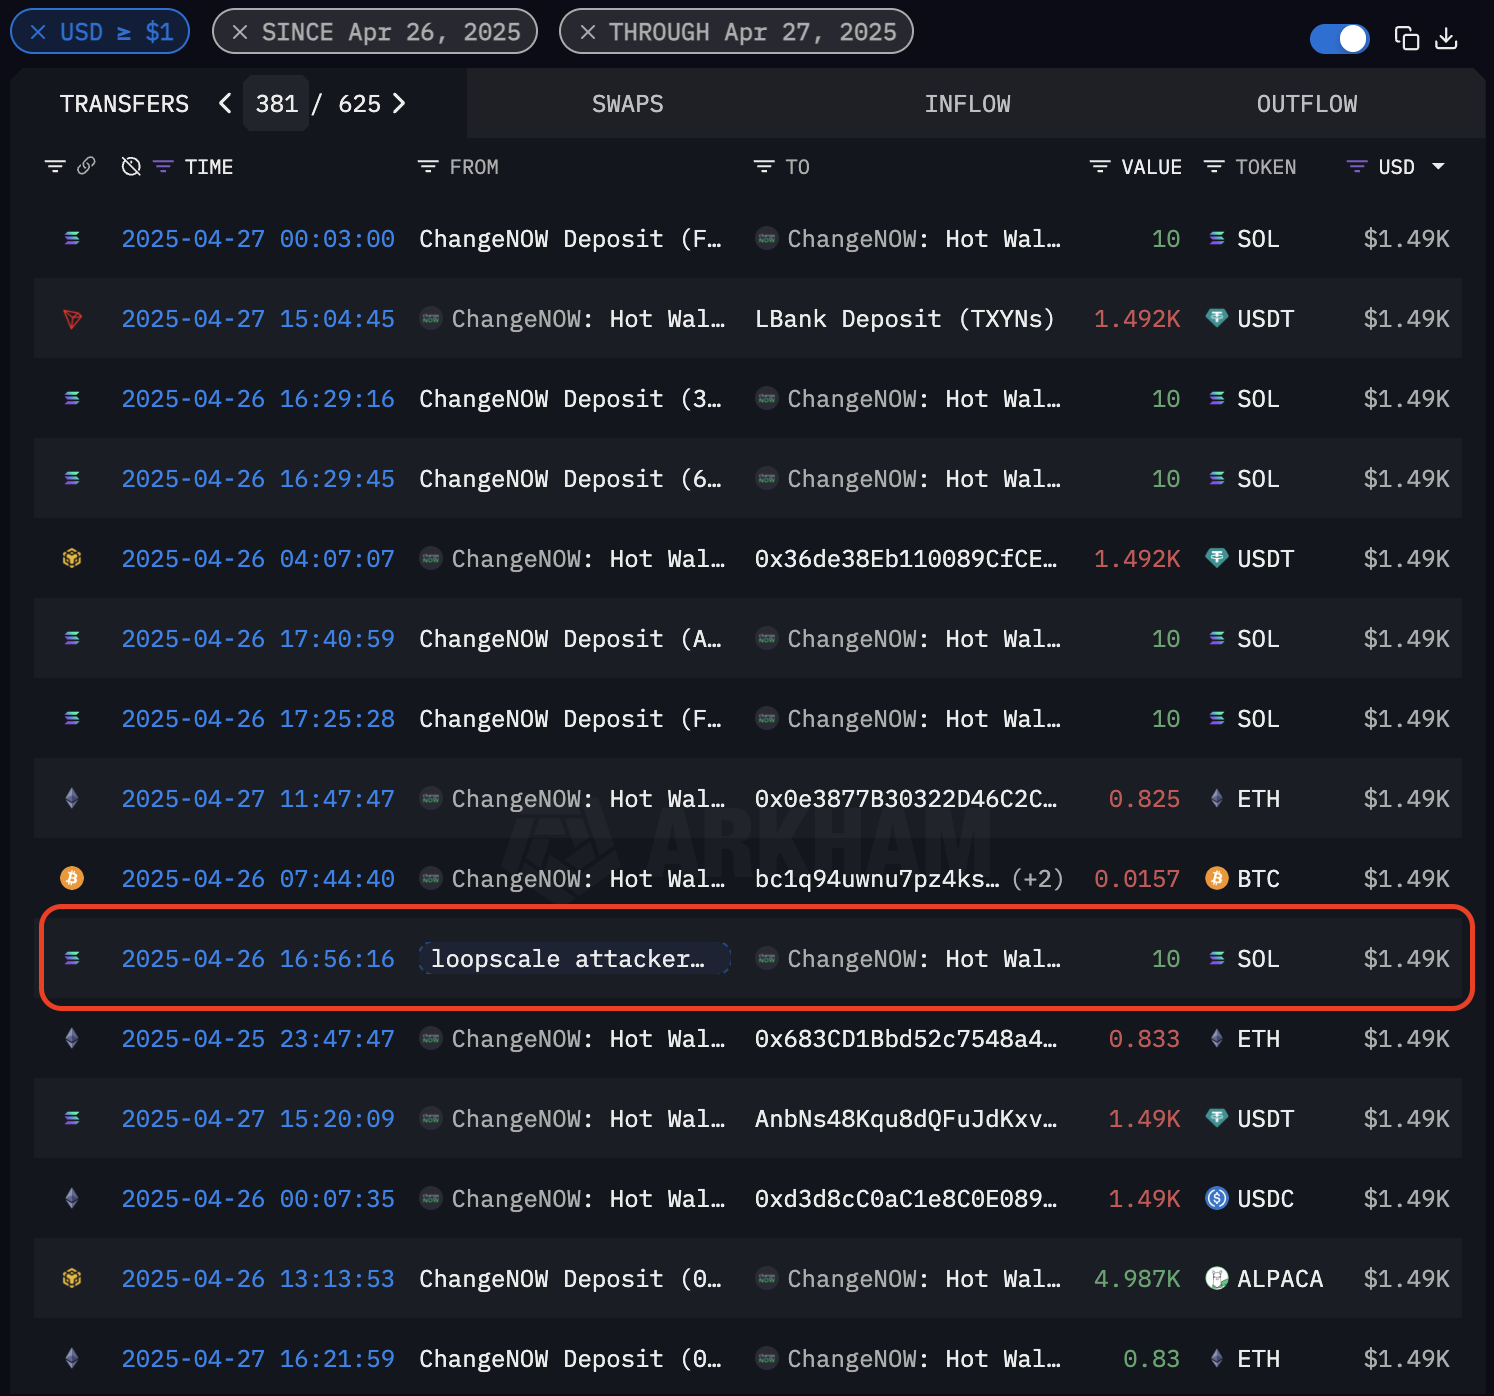Click the copy icon at top right
The width and height of the screenshot is (1494, 1396).
1406,39
